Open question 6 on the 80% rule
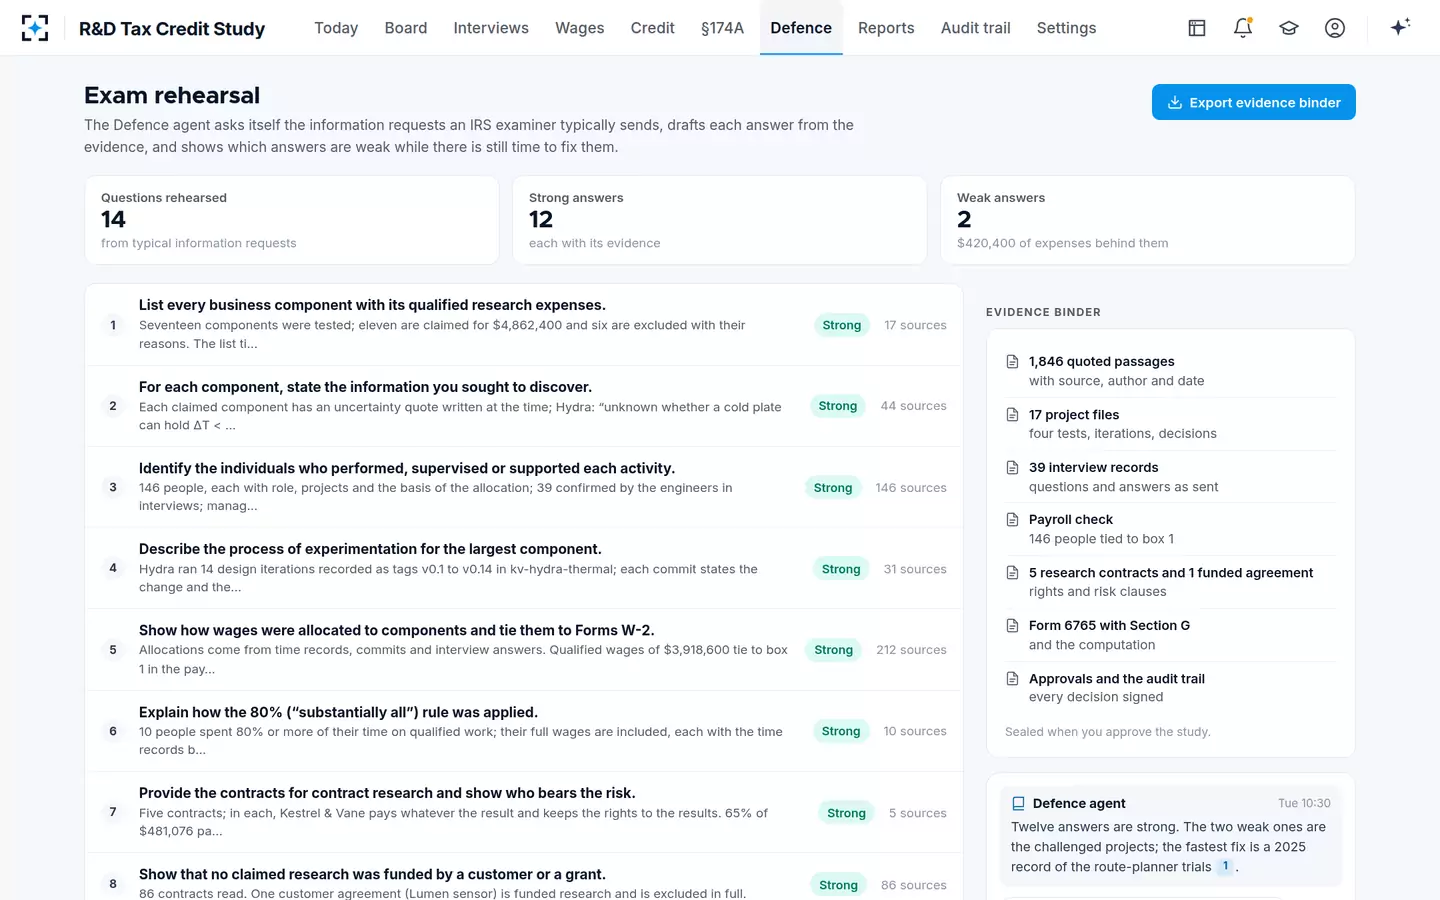Screen dimensions: 1440x900 tap(524, 731)
